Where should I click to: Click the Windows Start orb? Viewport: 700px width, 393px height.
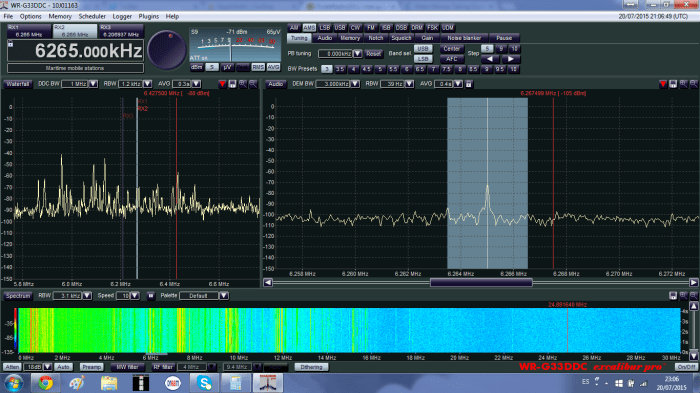click(x=14, y=383)
